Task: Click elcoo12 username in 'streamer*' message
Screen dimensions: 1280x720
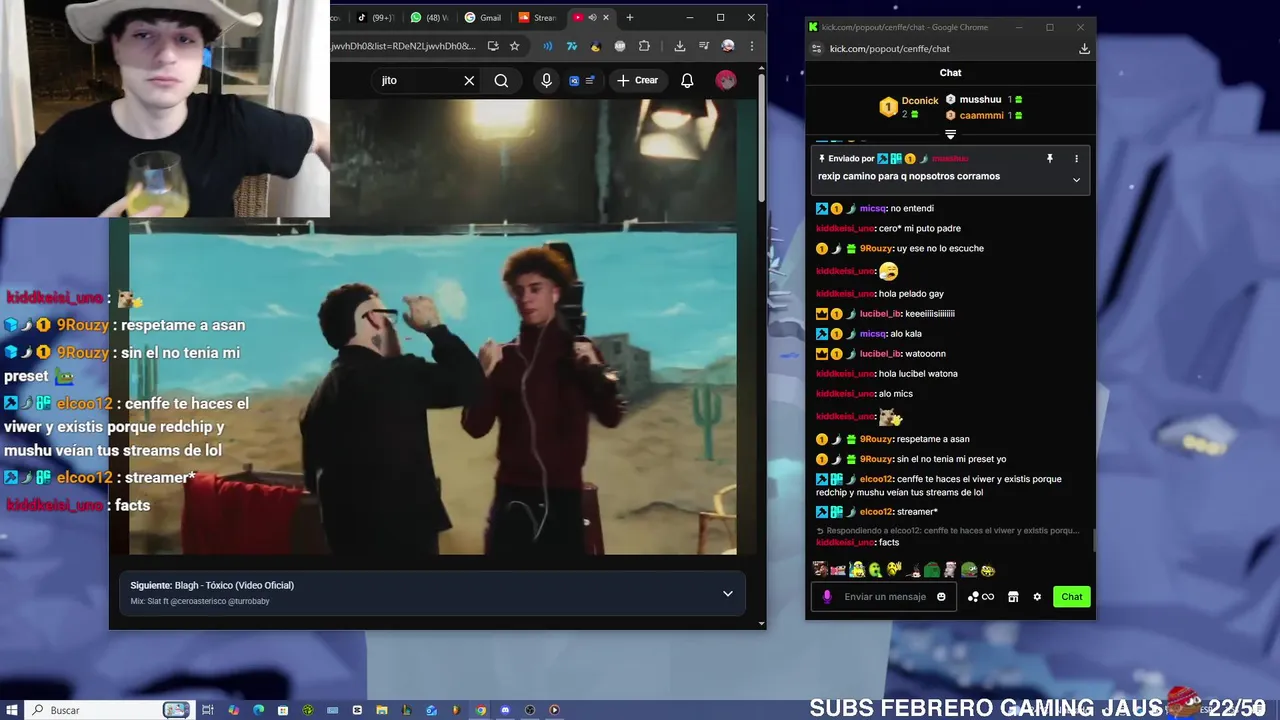Action: [x=876, y=511]
